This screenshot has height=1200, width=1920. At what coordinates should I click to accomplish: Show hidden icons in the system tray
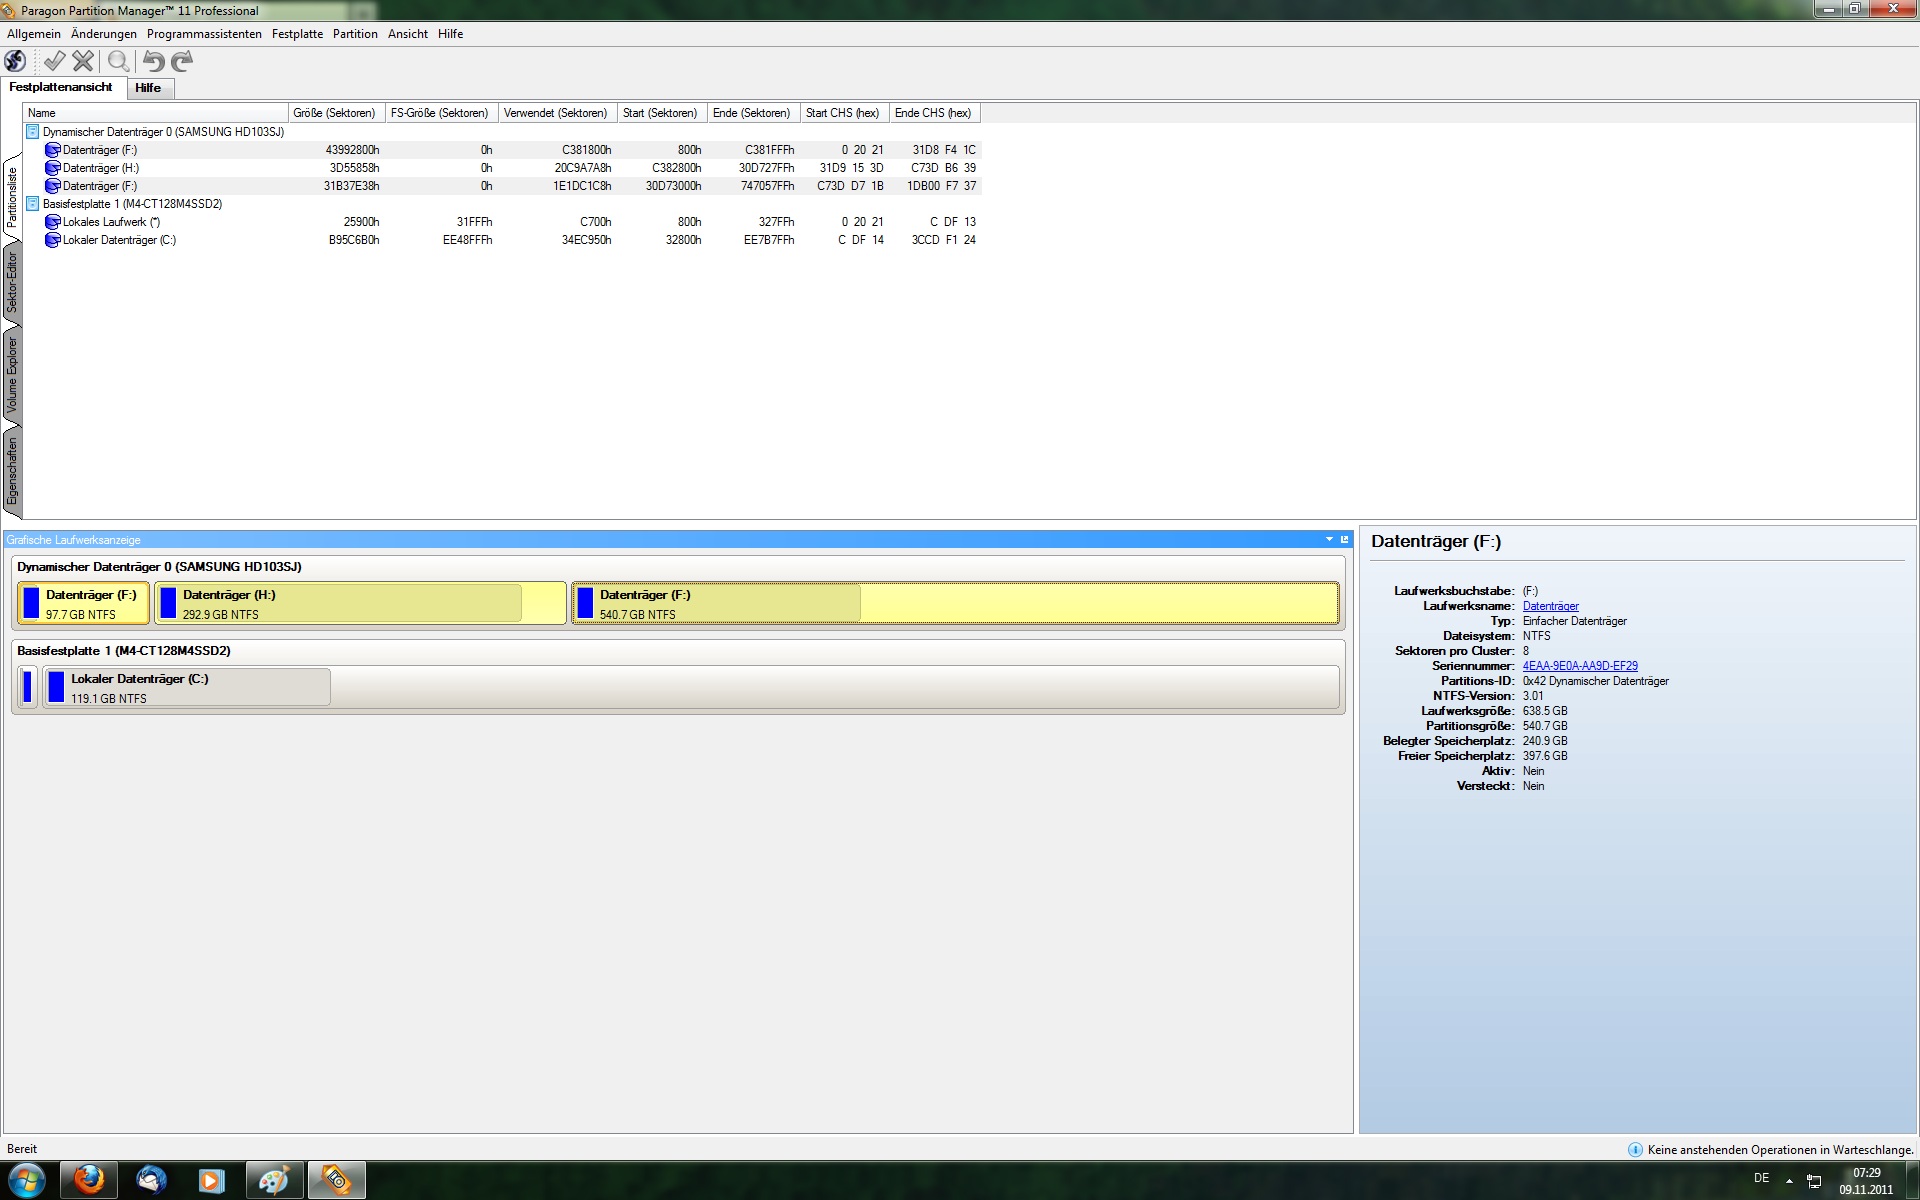pyautogui.click(x=1789, y=1181)
